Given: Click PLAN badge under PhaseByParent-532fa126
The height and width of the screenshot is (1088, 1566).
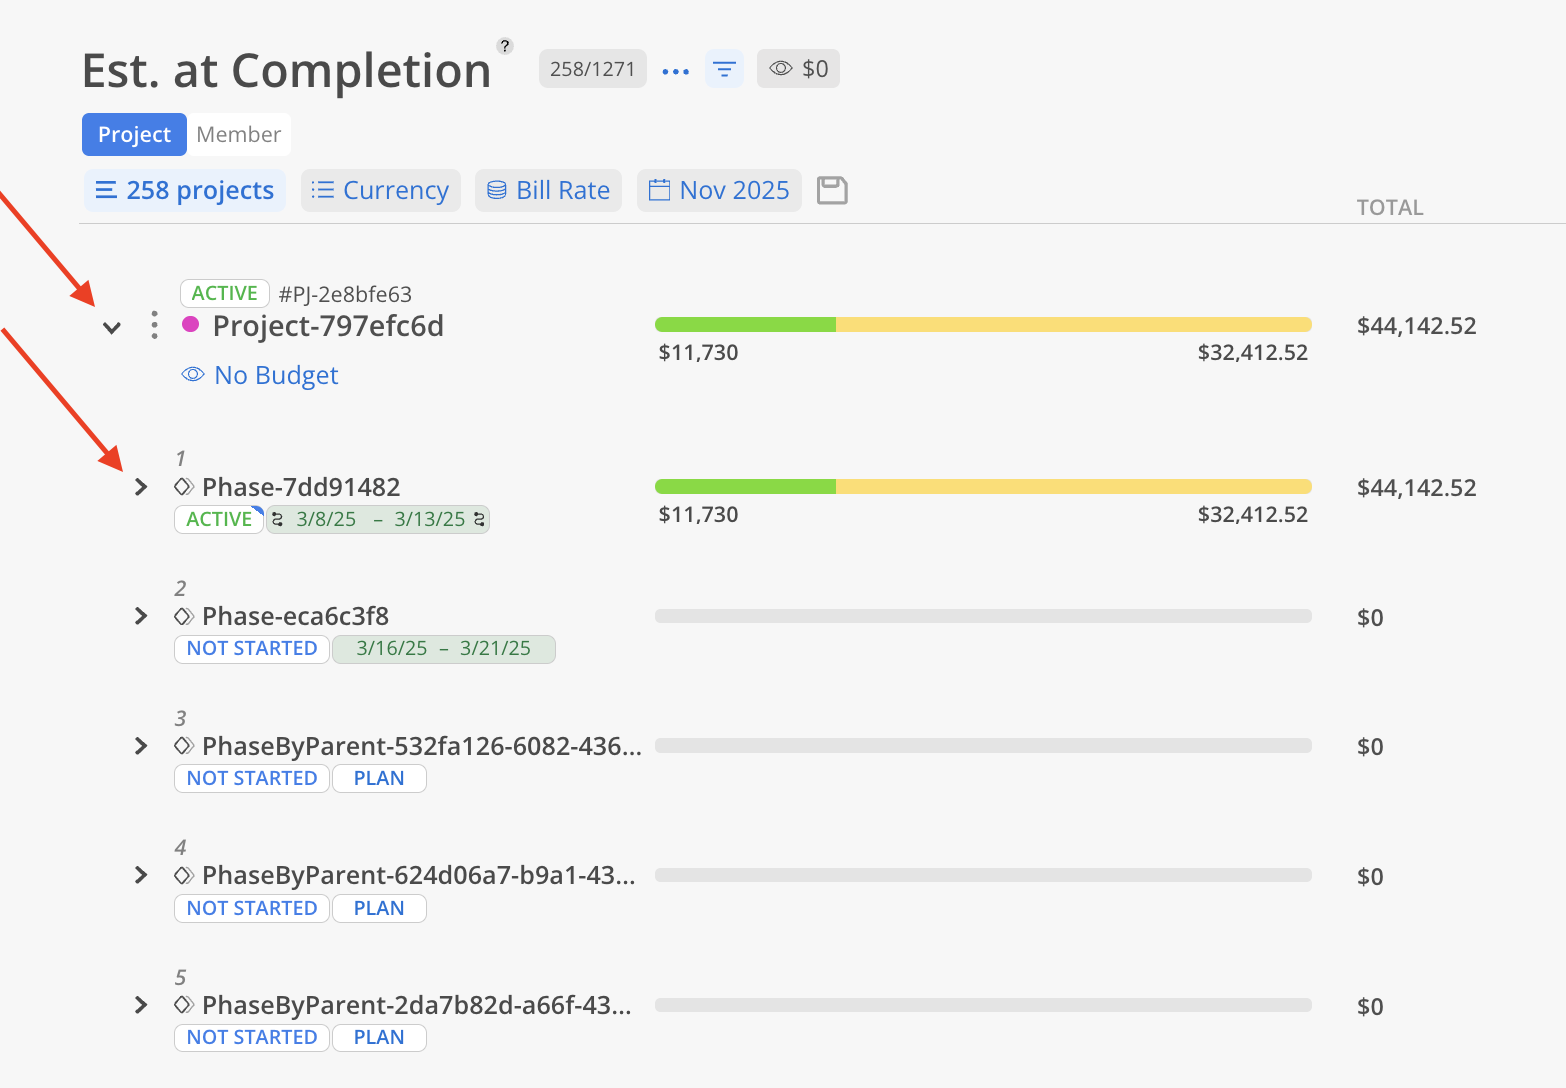Looking at the screenshot, I should tap(379, 779).
